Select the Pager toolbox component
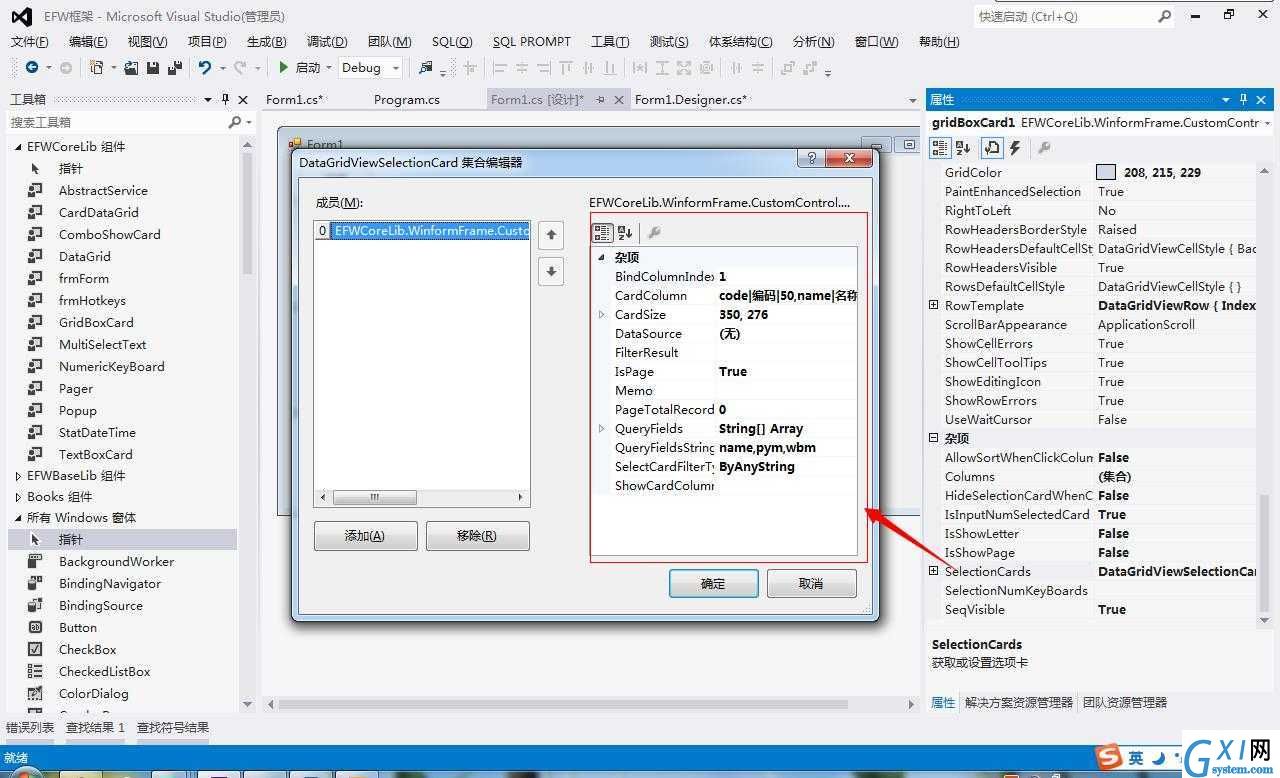The height and width of the screenshot is (778, 1280). [76, 388]
